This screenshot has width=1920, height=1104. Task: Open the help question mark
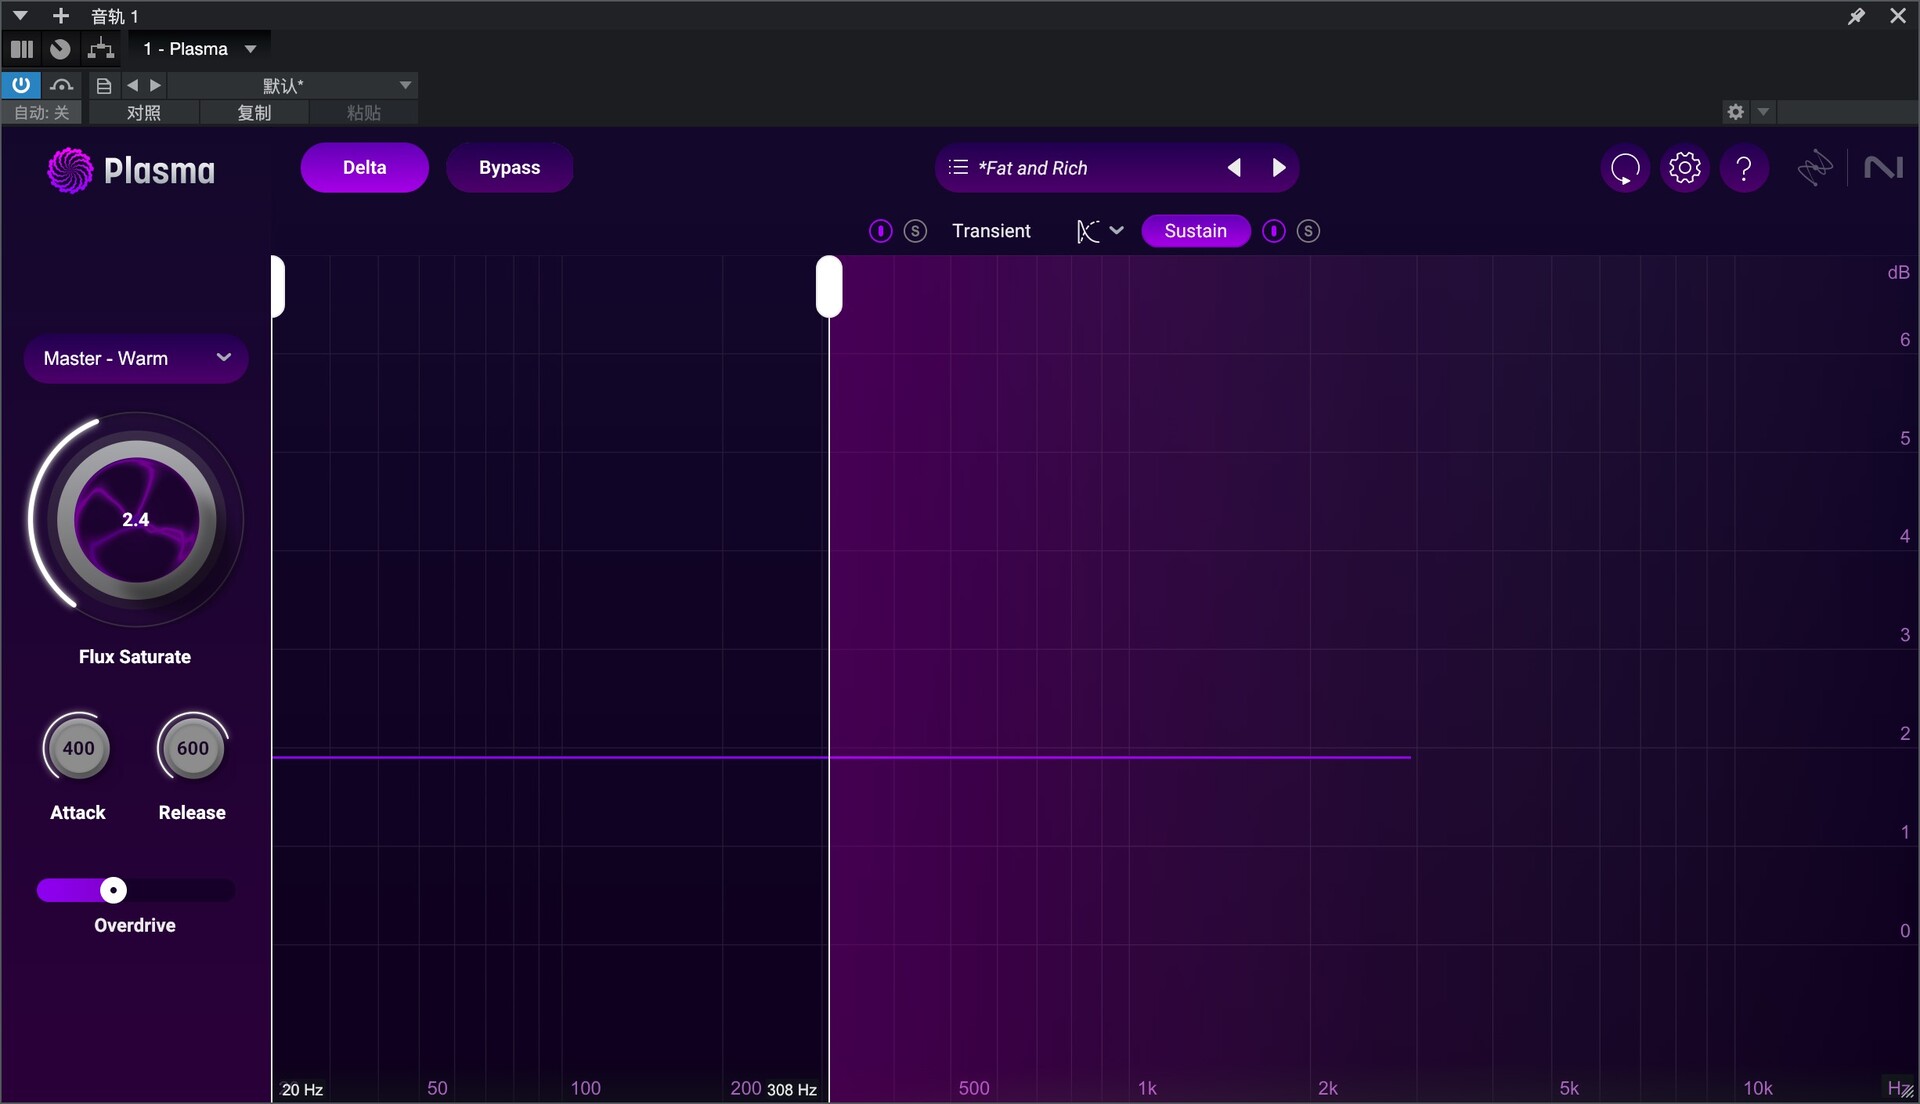[x=1744, y=168]
